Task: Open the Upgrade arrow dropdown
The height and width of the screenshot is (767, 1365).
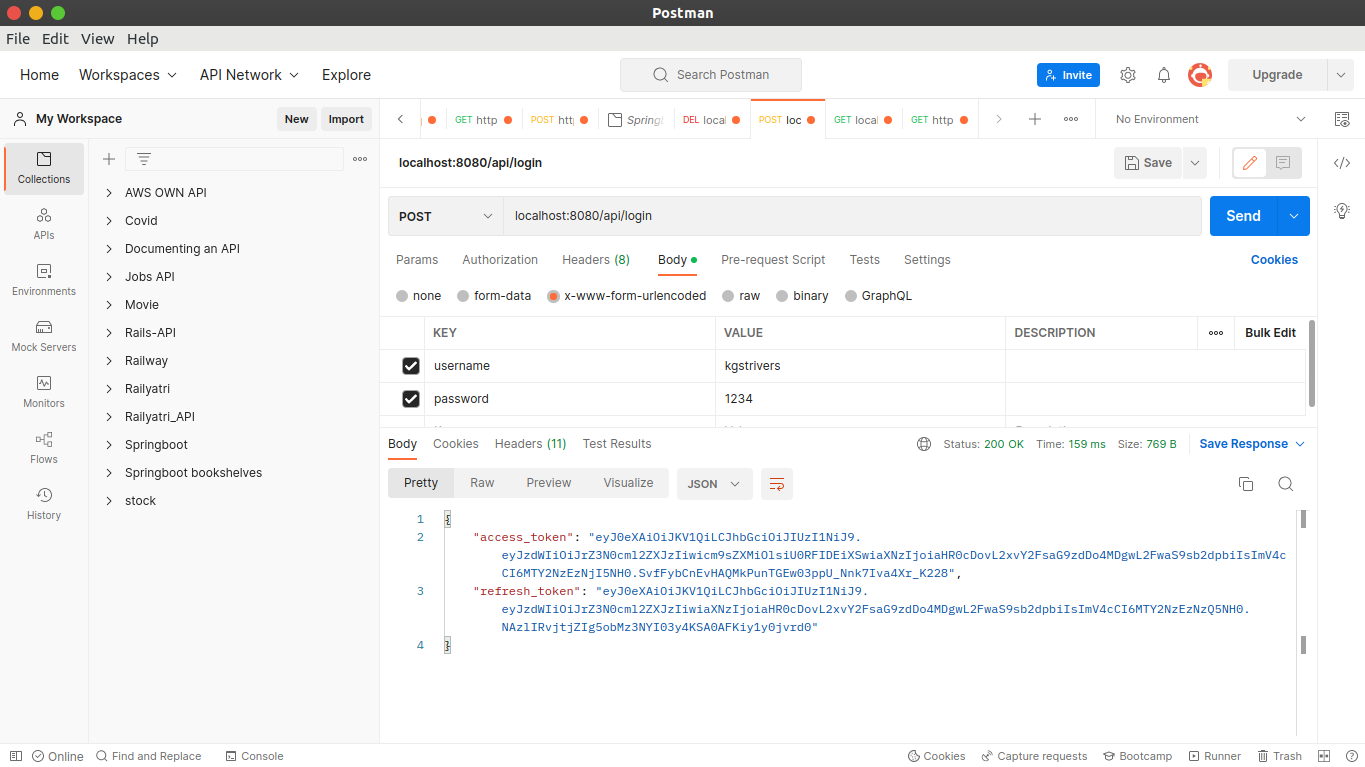Action: 1340,75
